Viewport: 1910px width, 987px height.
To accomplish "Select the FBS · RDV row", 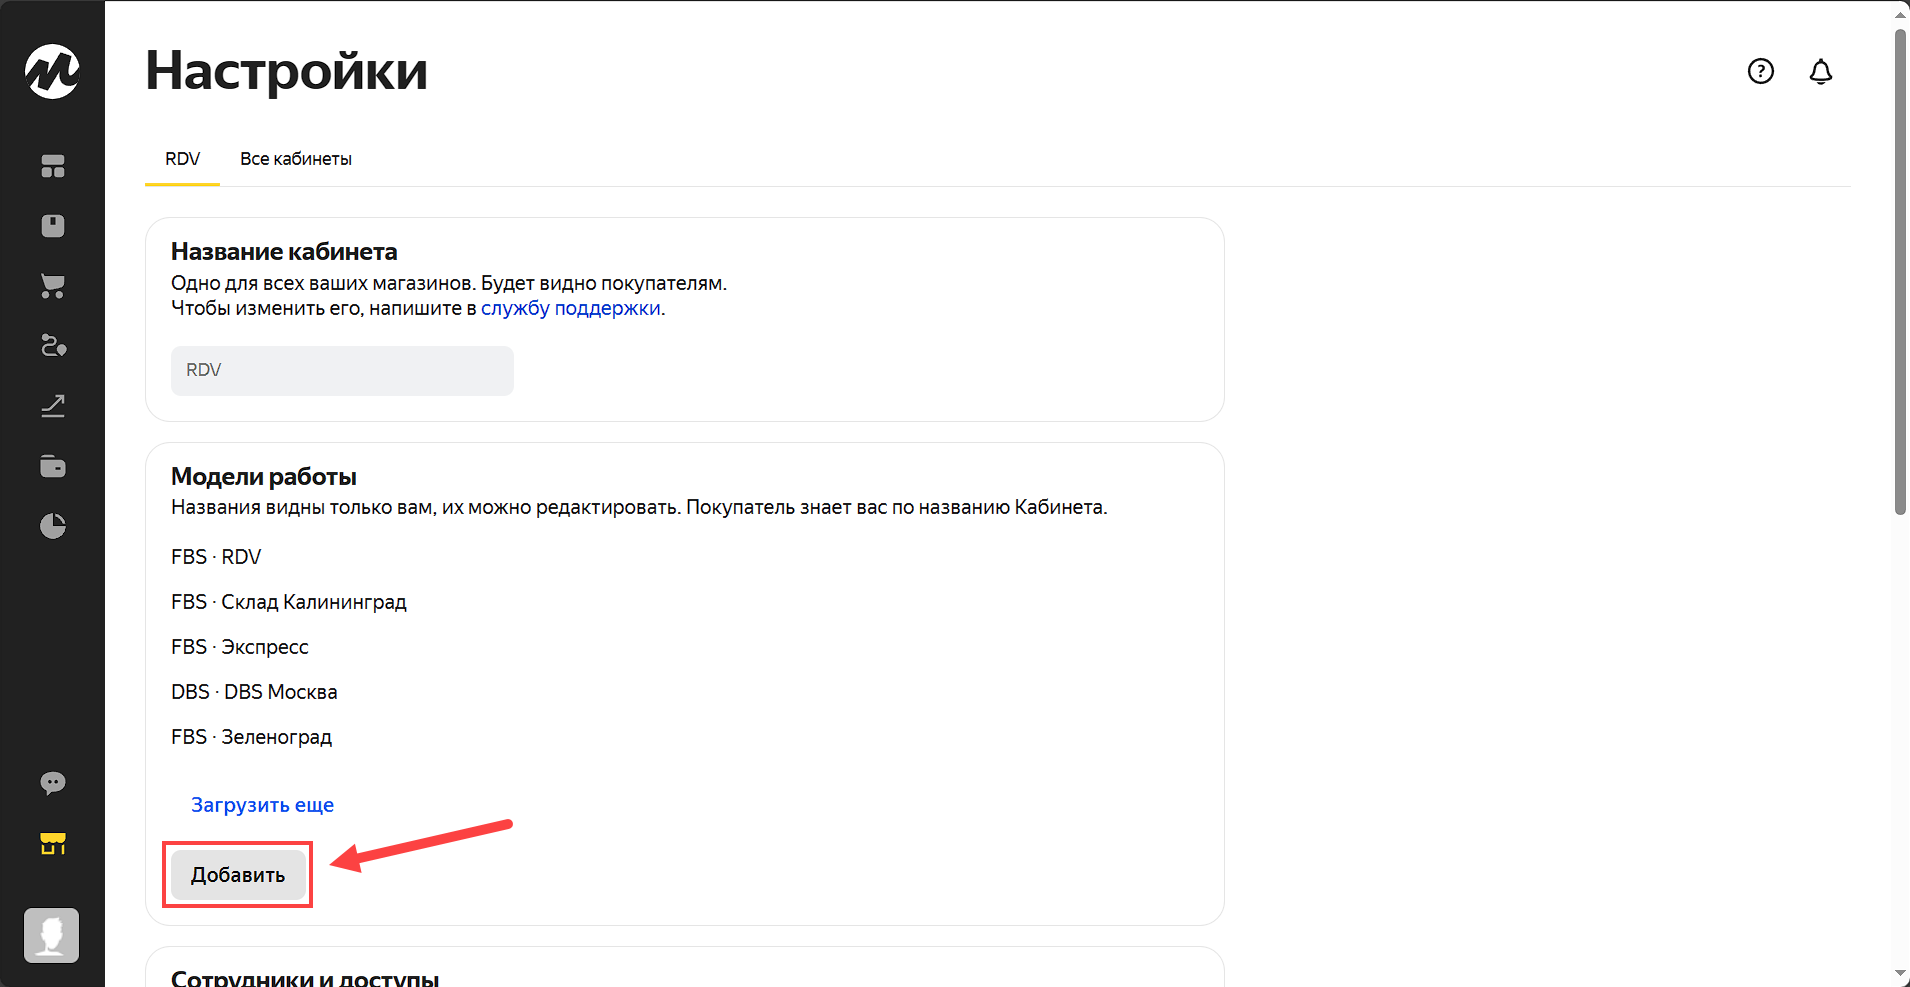I will tap(216, 557).
